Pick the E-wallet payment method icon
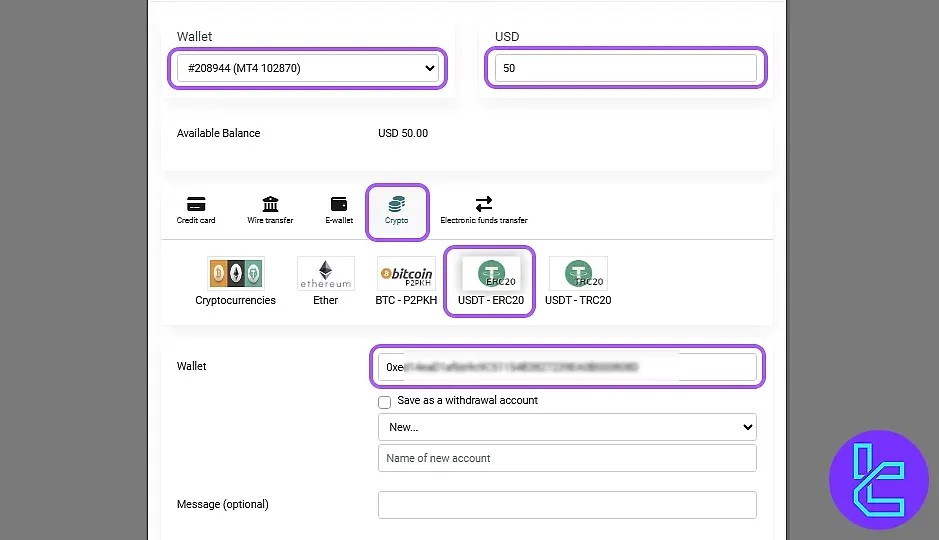Viewport: 939px width, 540px height. click(339, 204)
